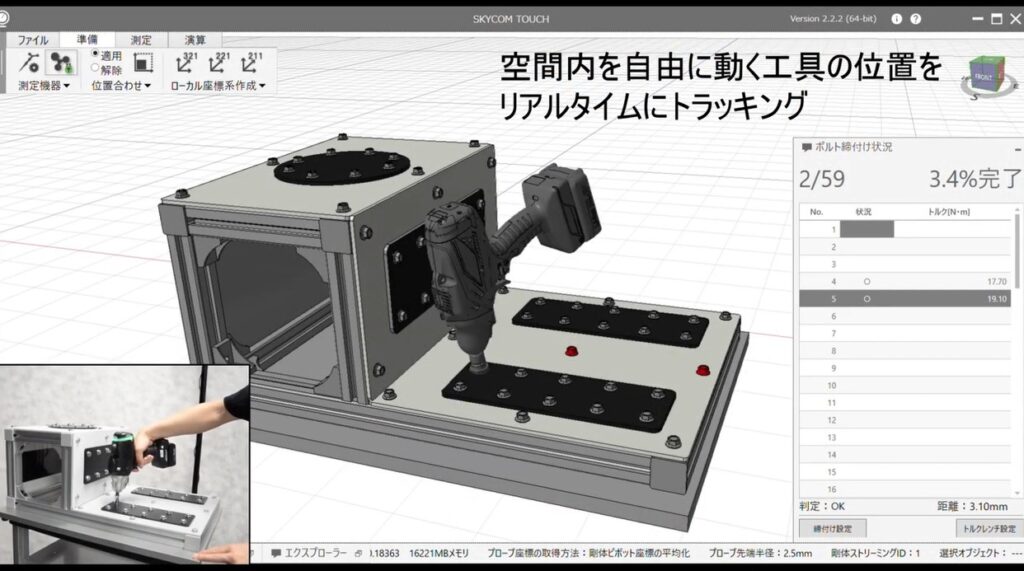The height and width of the screenshot is (571, 1024).
Task: Click the Explorer speech bubble icon
Action: (276, 553)
